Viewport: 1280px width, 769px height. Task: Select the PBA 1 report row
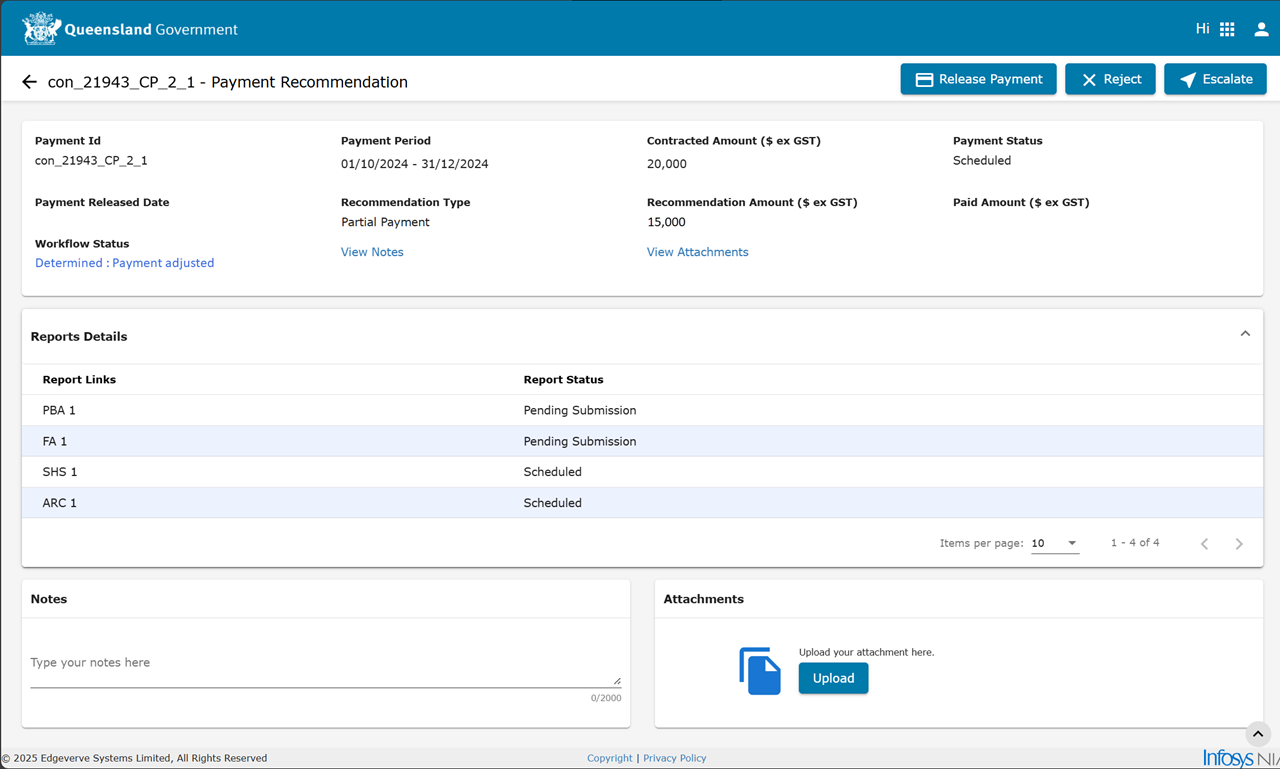click(642, 410)
